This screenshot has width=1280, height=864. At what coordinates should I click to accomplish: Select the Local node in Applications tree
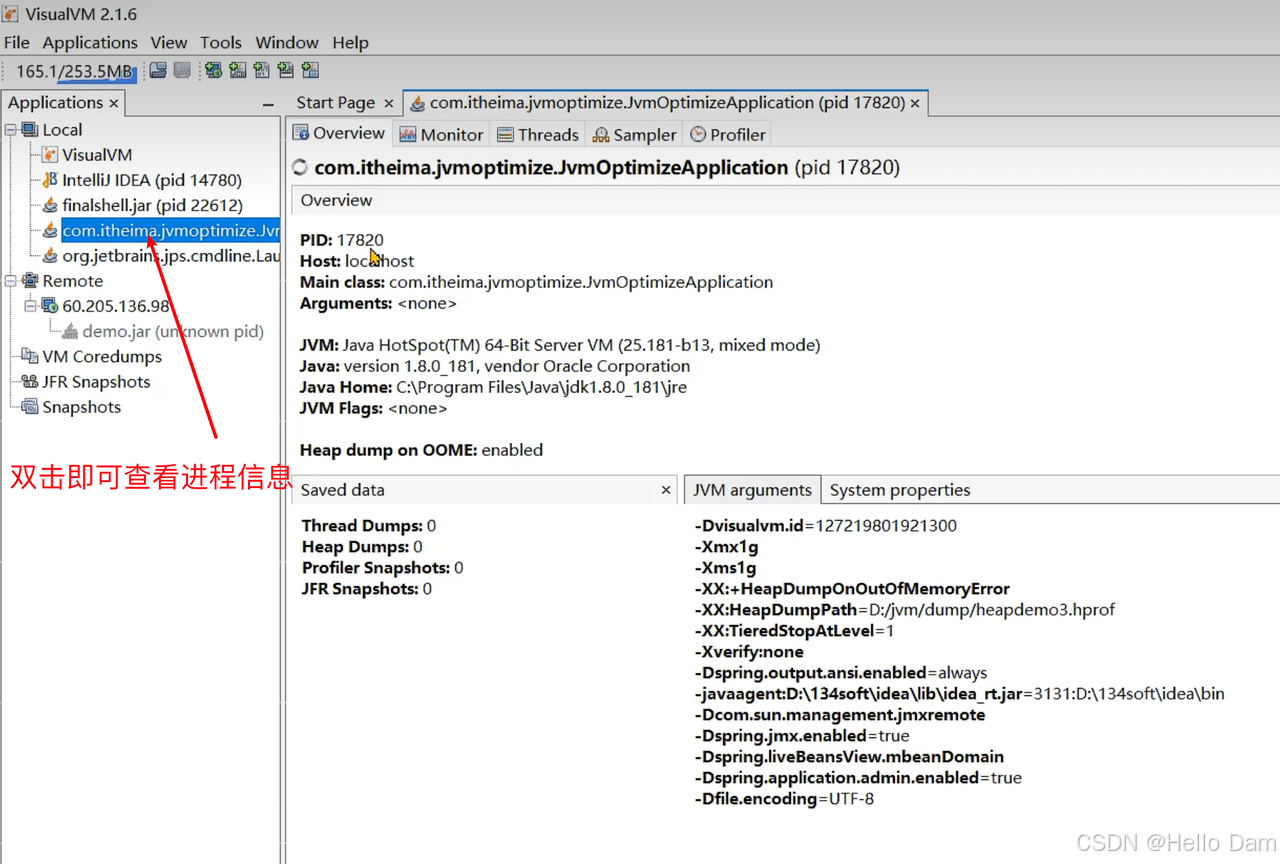[x=62, y=130]
